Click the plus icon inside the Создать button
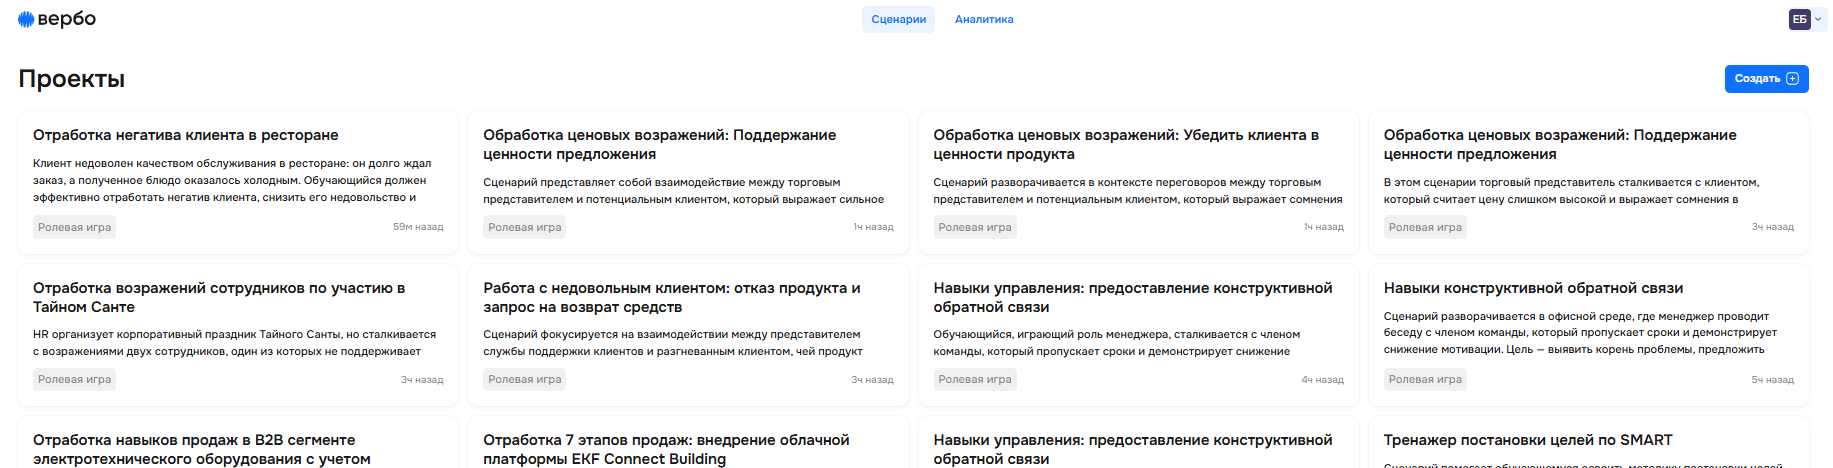This screenshot has width=1833, height=468. 1792,79
